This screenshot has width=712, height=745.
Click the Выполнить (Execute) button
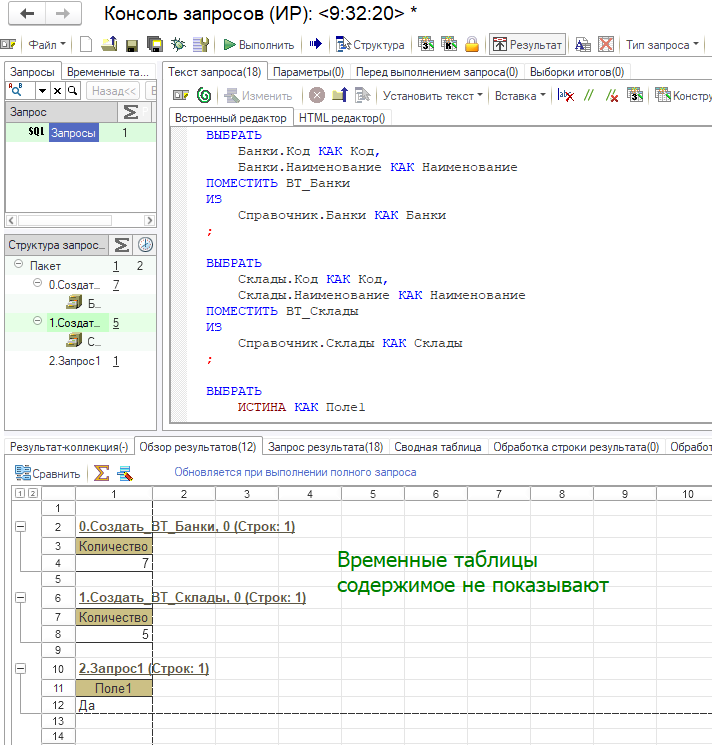pos(259,45)
